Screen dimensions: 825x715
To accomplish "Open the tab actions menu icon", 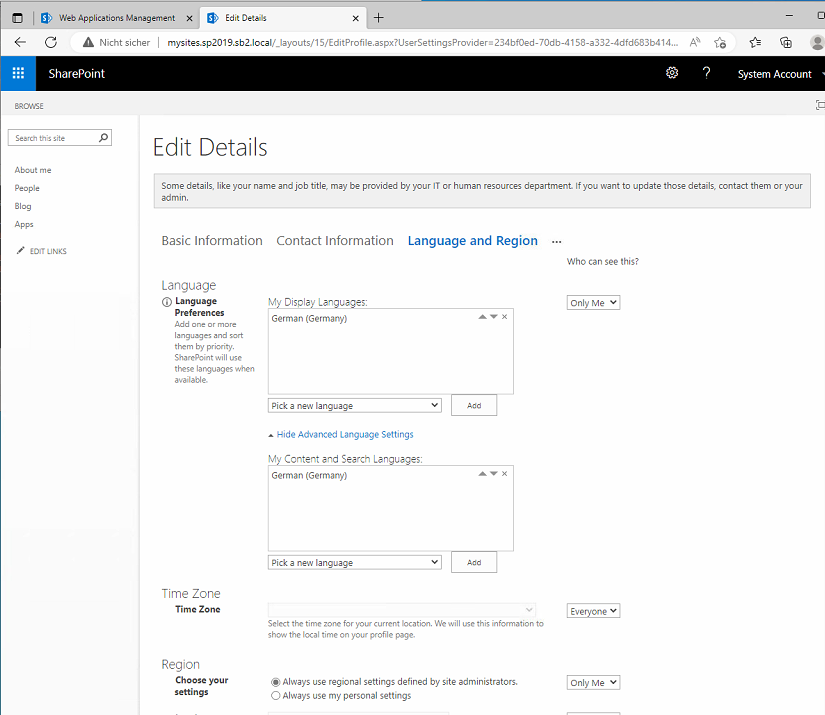I will 17,18.
